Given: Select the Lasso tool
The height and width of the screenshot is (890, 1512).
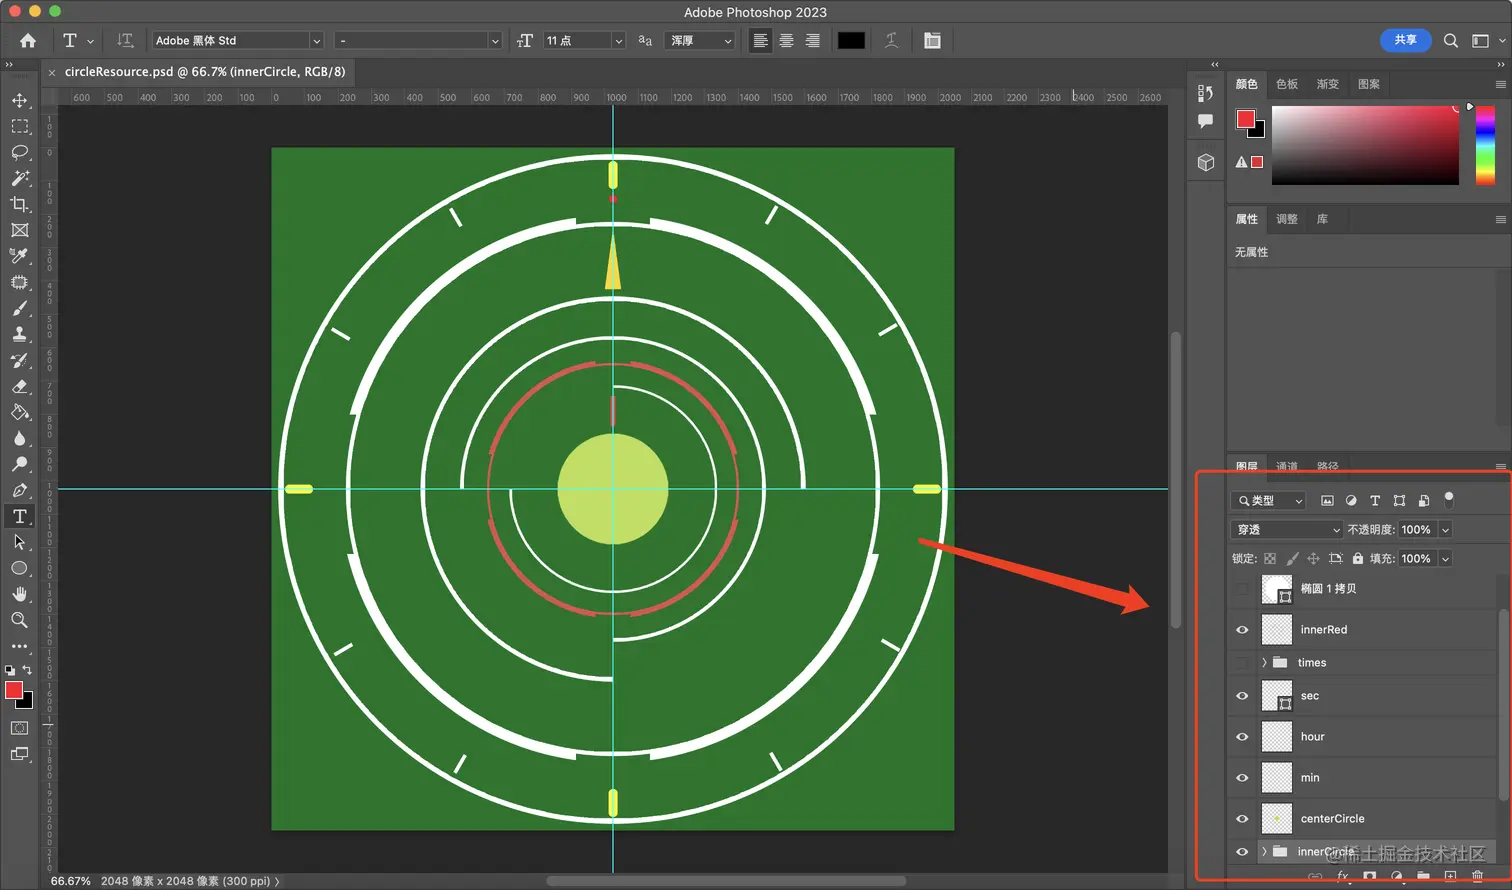Looking at the screenshot, I should pos(19,152).
